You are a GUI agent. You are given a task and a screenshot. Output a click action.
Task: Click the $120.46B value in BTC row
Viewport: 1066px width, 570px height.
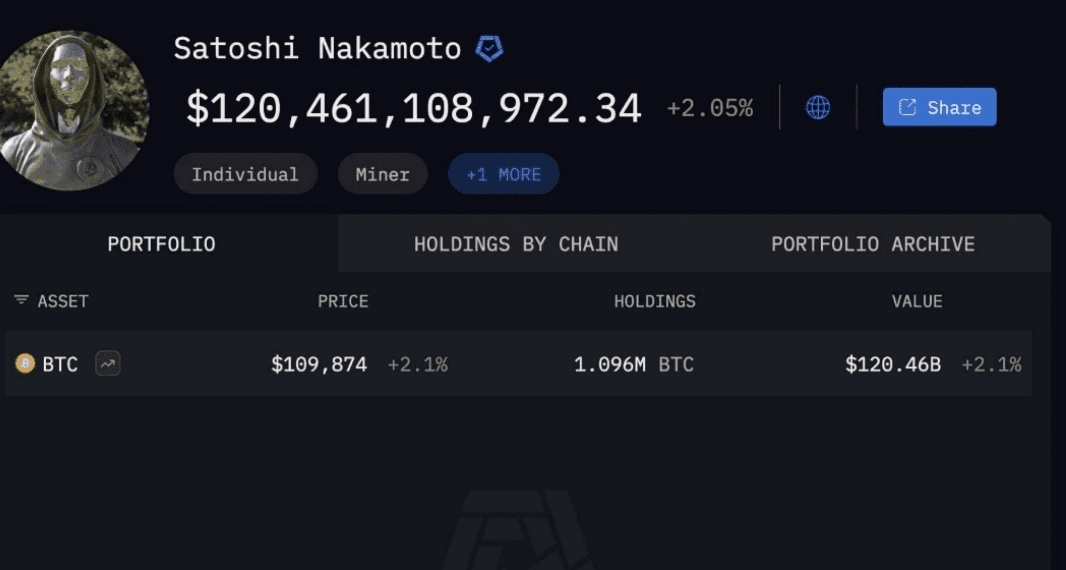[x=893, y=365]
